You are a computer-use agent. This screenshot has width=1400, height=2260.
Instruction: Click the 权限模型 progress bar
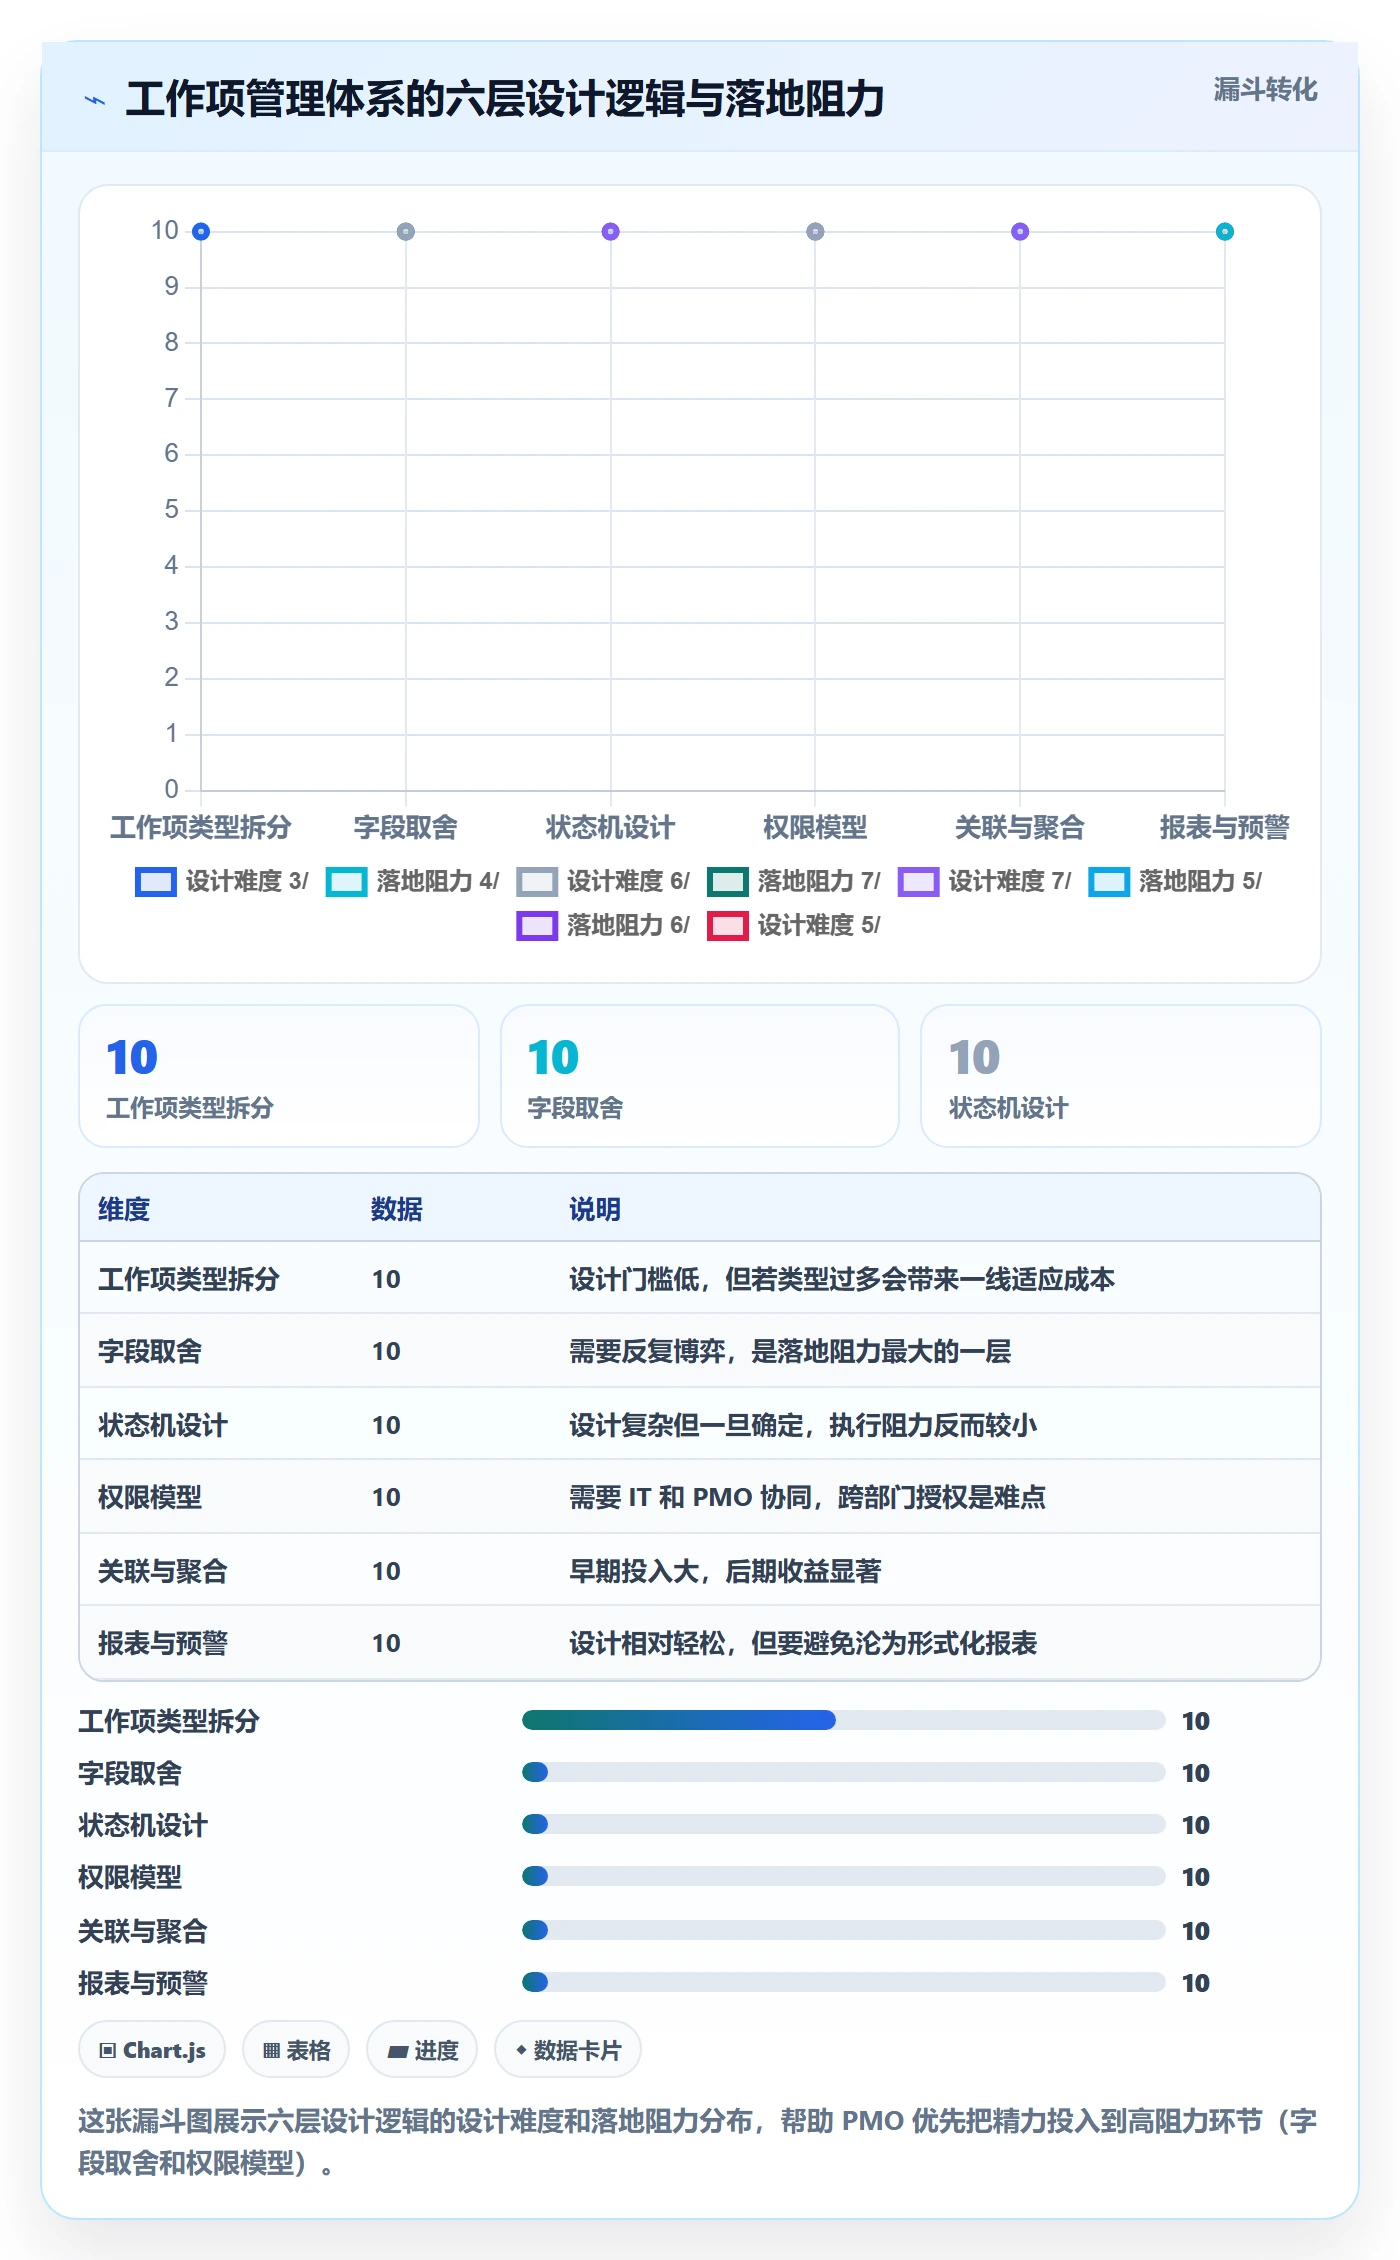[x=844, y=1876]
